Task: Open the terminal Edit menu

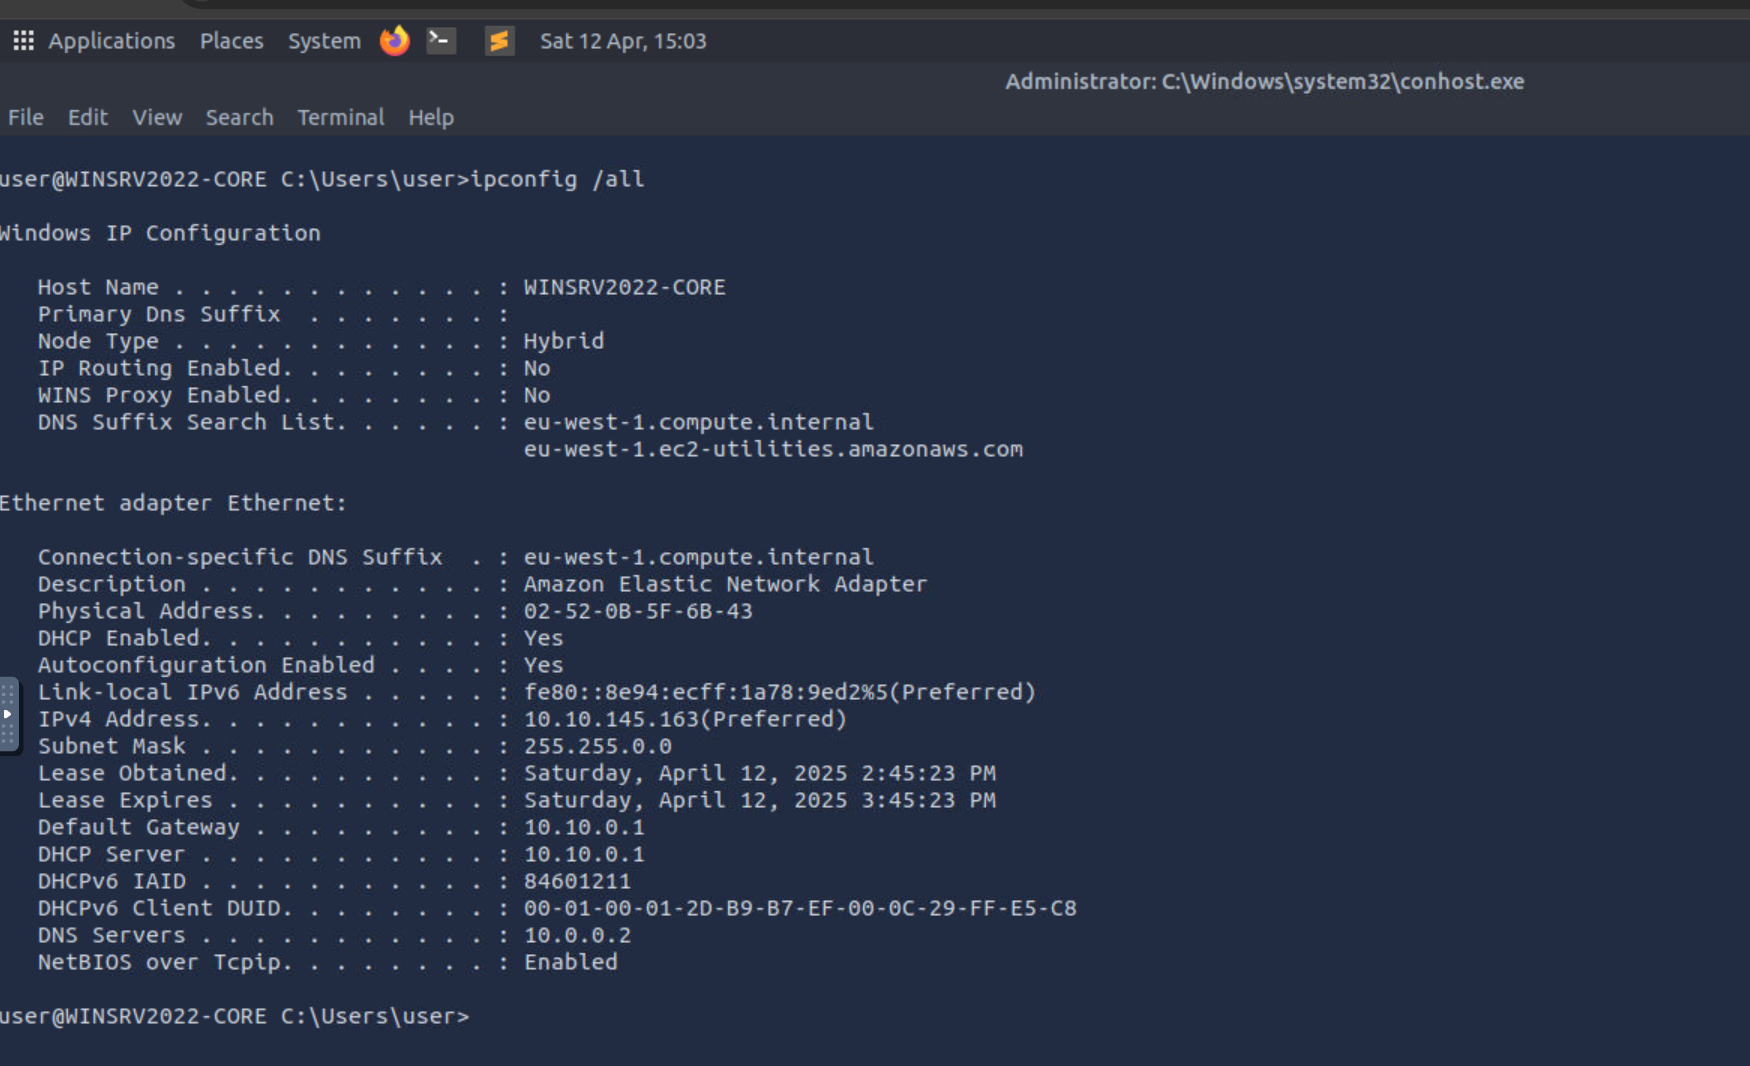Action: [88, 117]
